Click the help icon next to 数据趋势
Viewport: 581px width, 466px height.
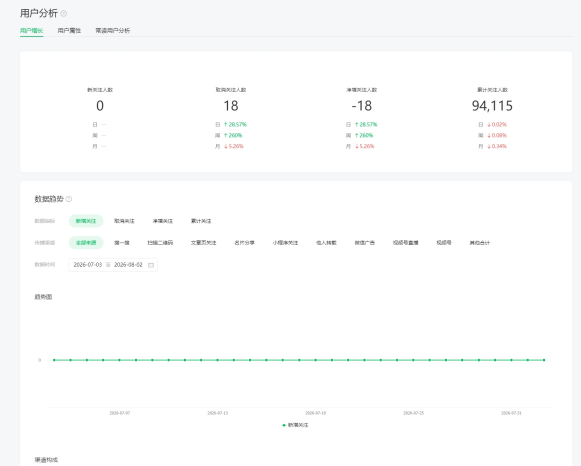coord(69,199)
